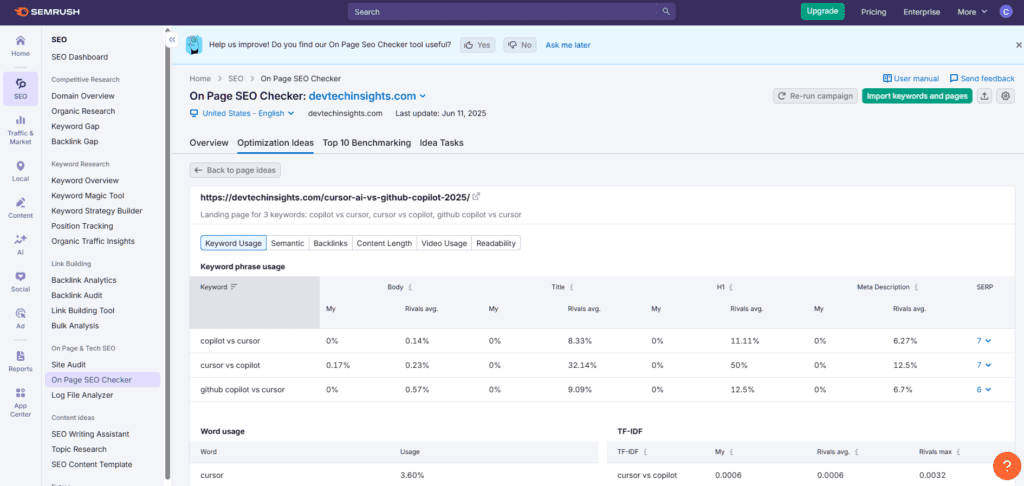1024x486 pixels.
Task: Select the Keyword Usage filter
Action: [x=232, y=243]
